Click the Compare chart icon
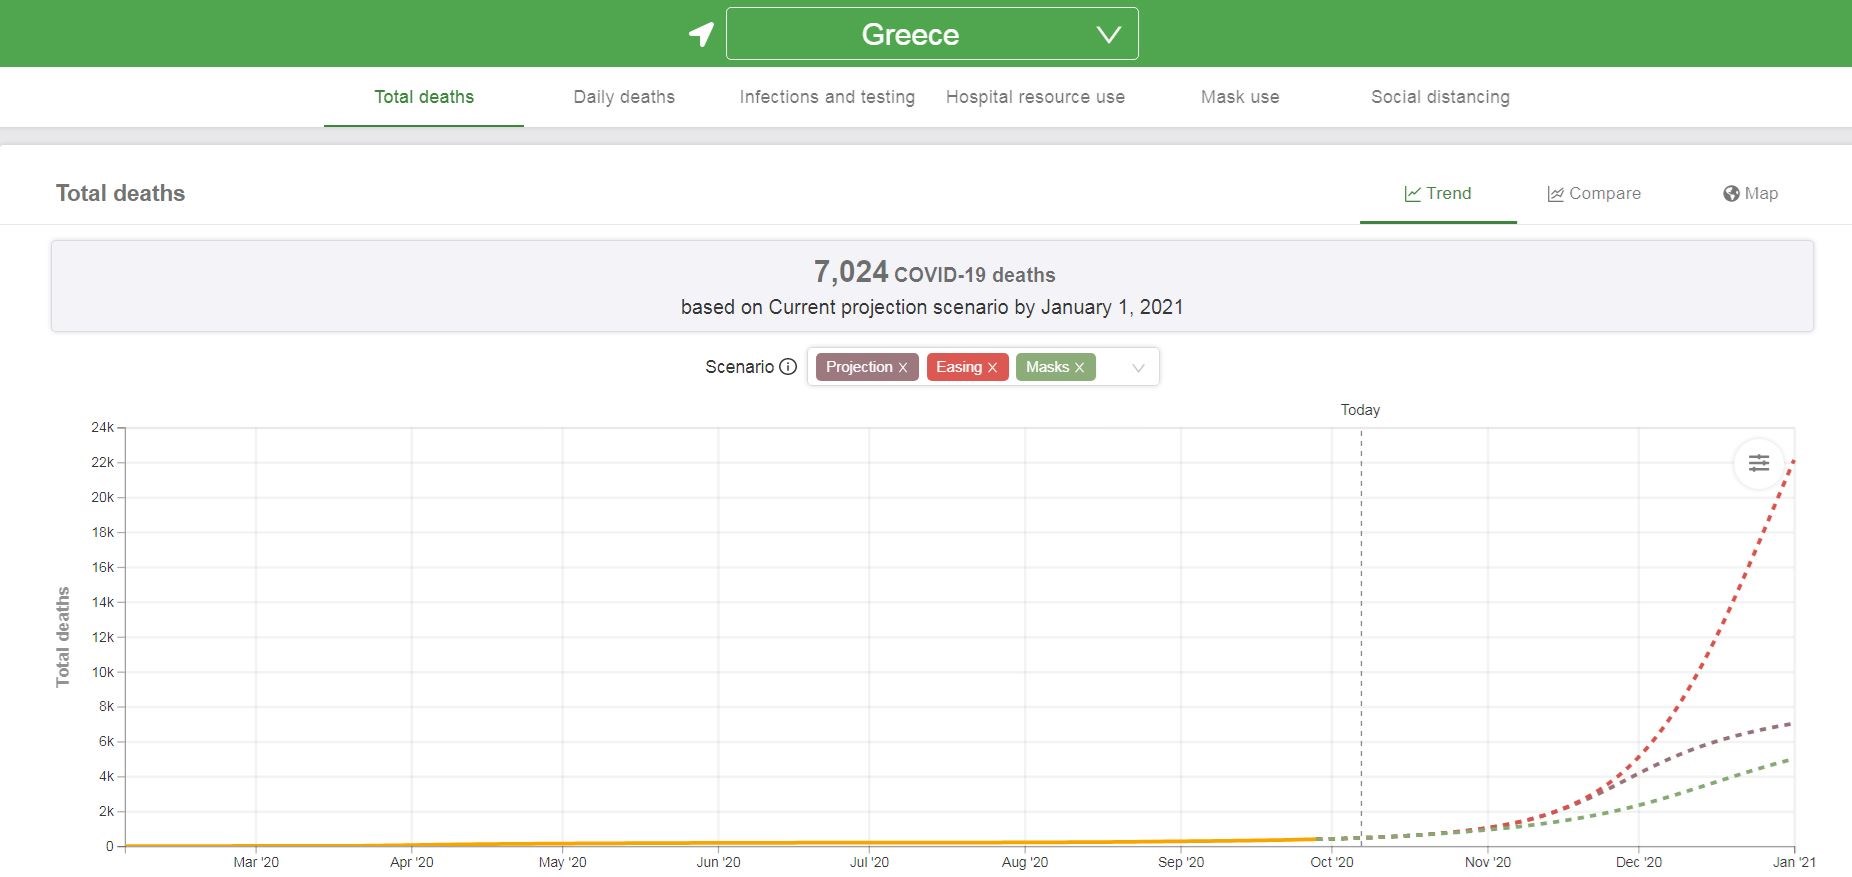Image resolution: width=1852 pixels, height=877 pixels. coord(1555,194)
